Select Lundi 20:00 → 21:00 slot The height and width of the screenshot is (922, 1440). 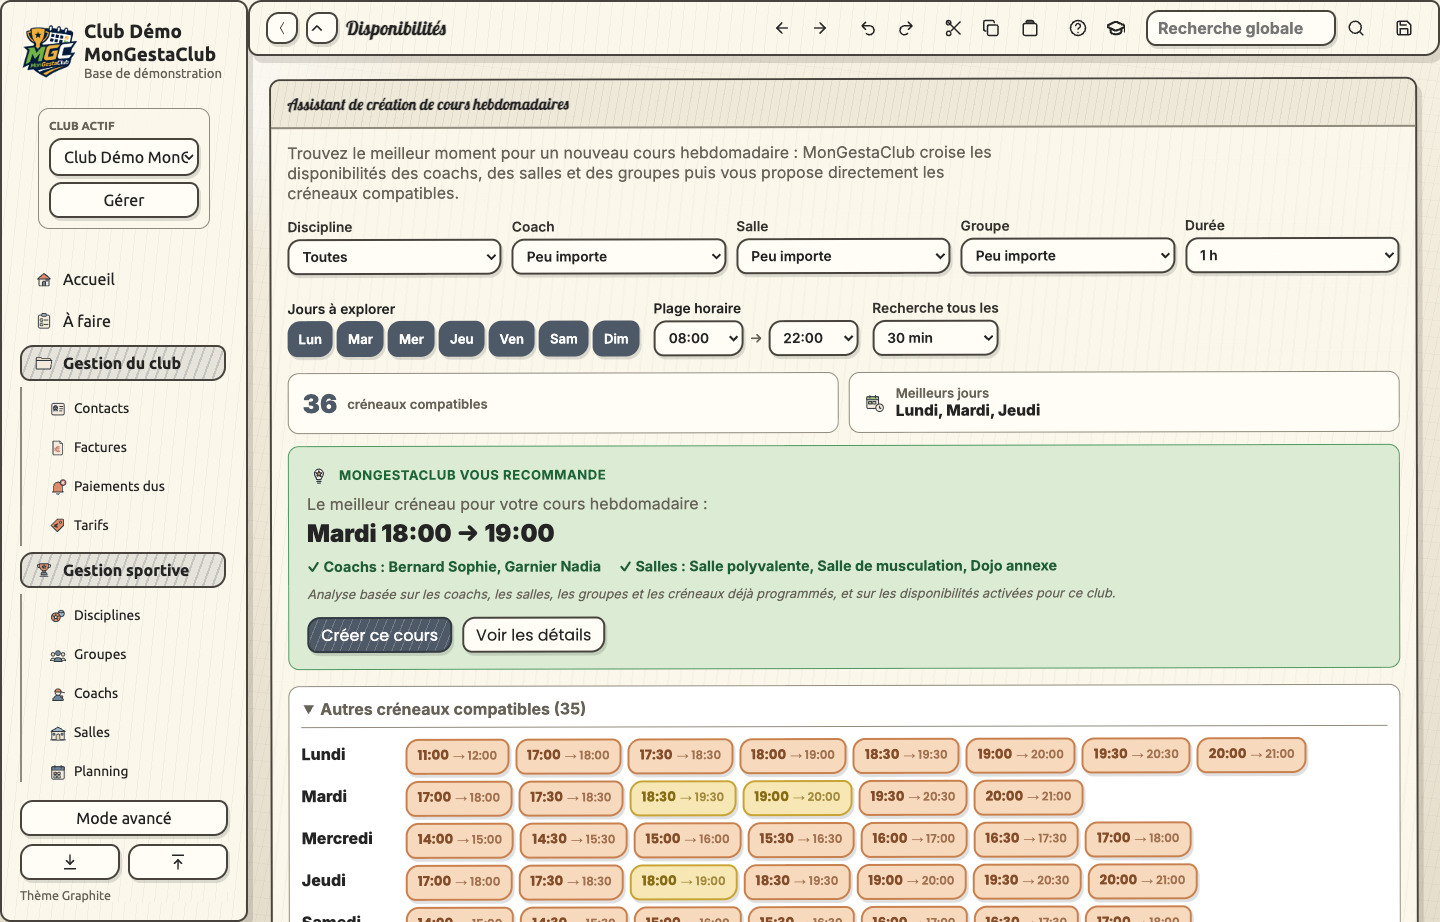(x=1251, y=754)
